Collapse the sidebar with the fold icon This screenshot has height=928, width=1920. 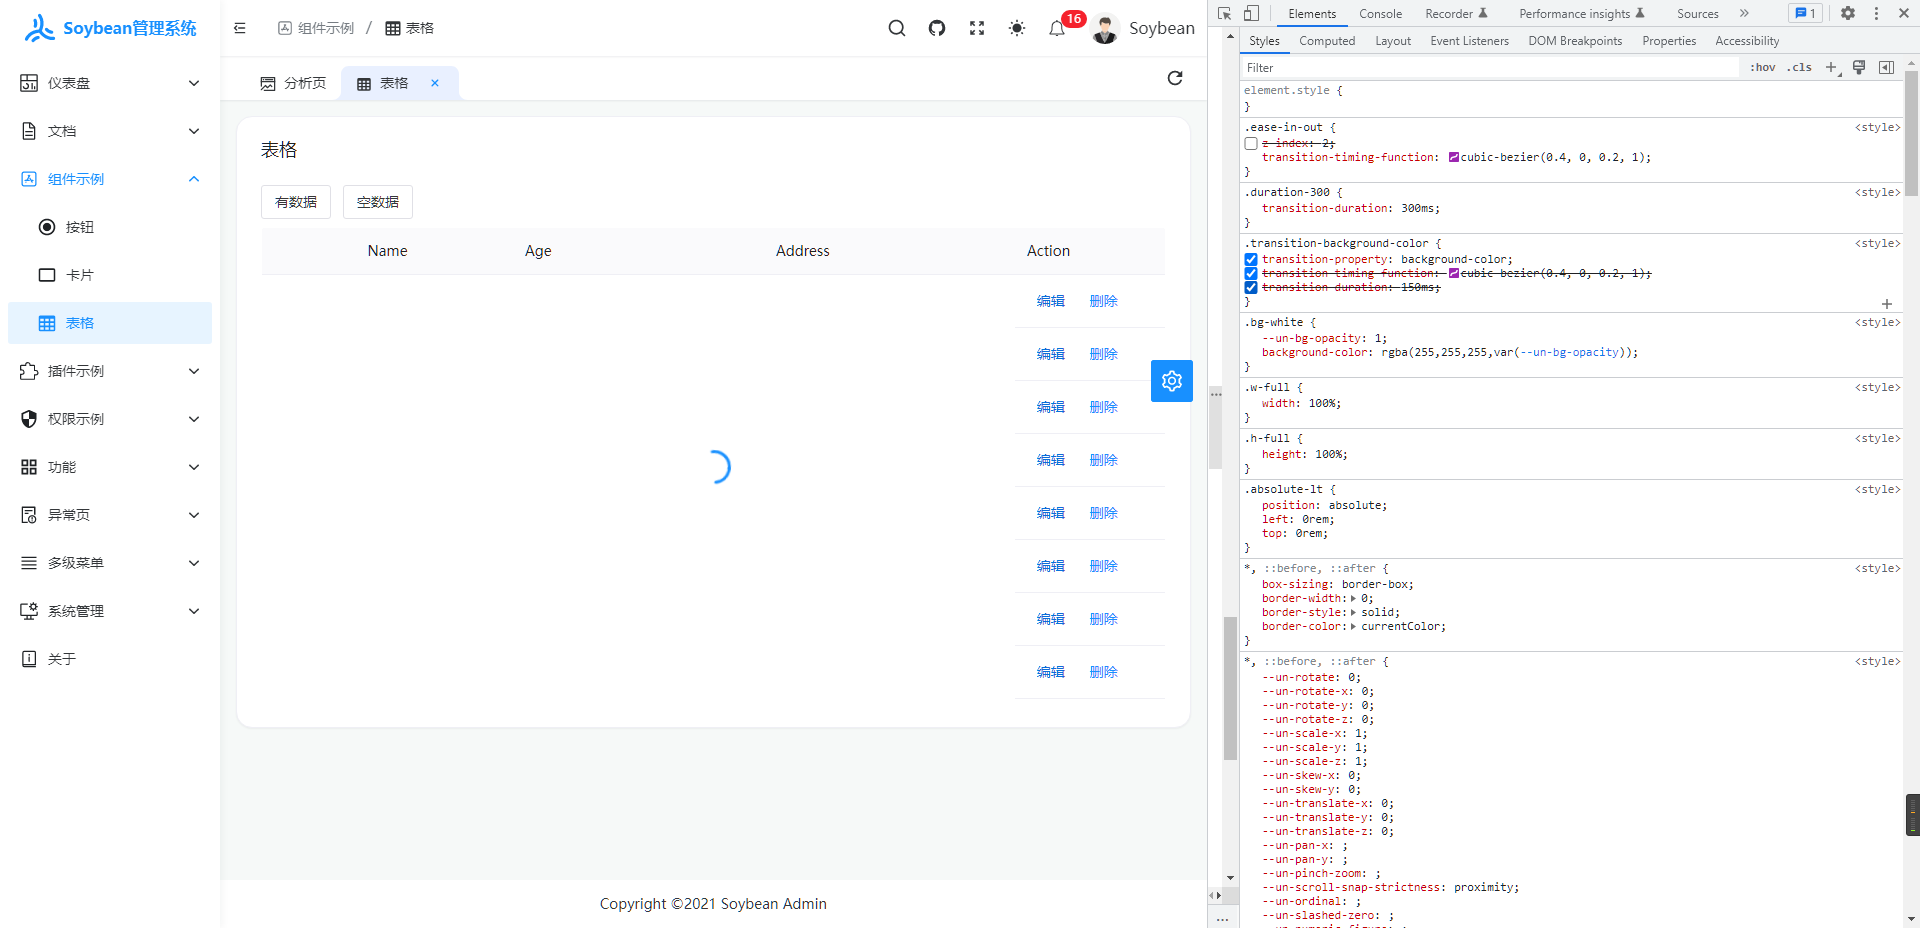coord(239,28)
